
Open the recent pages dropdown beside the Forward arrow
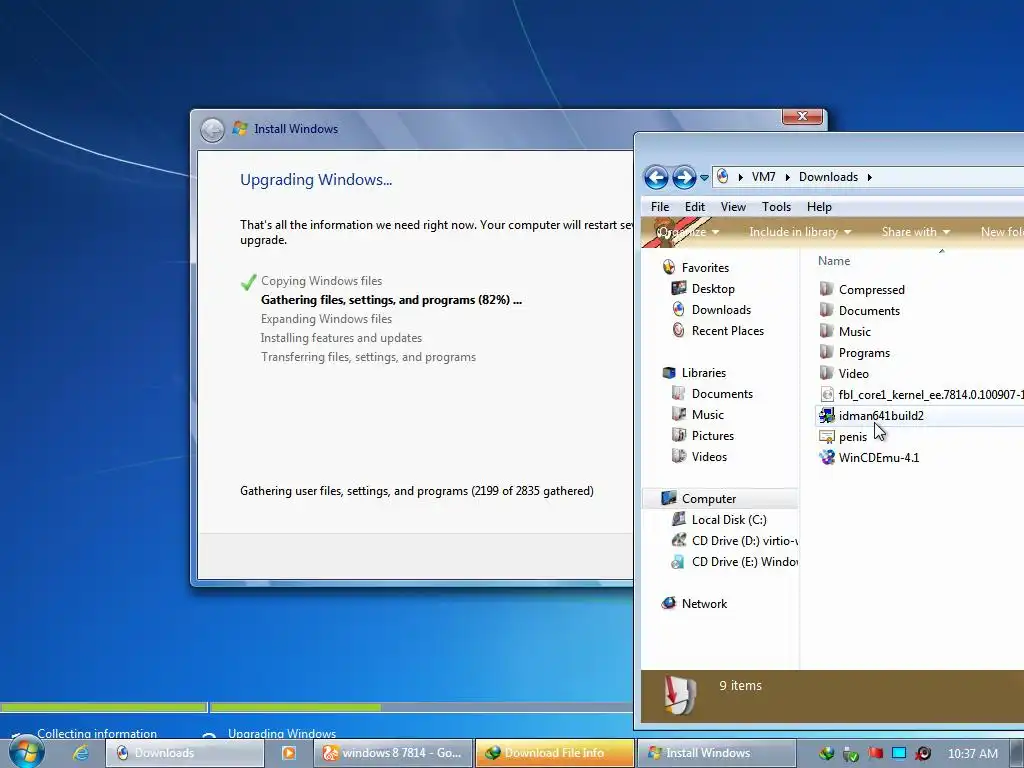click(704, 178)
